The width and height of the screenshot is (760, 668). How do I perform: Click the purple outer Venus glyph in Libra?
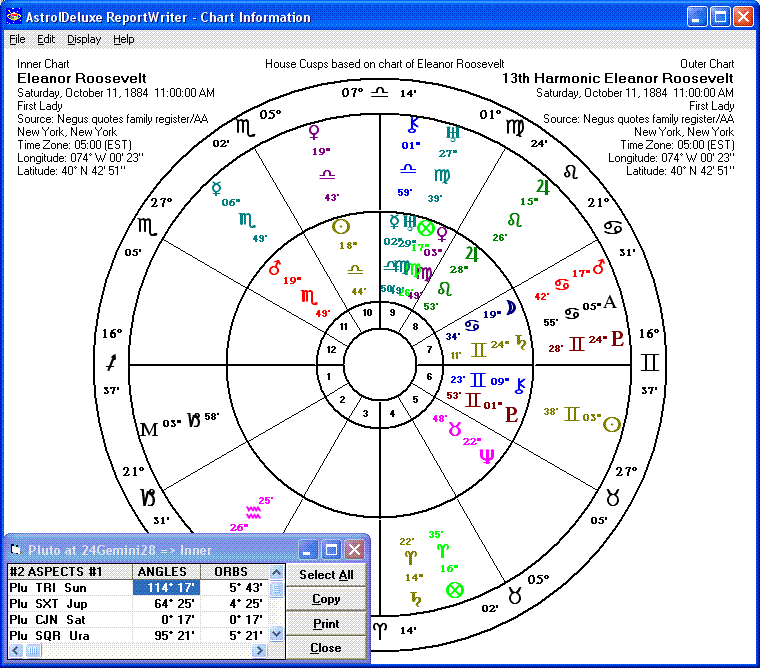(314, 131)
